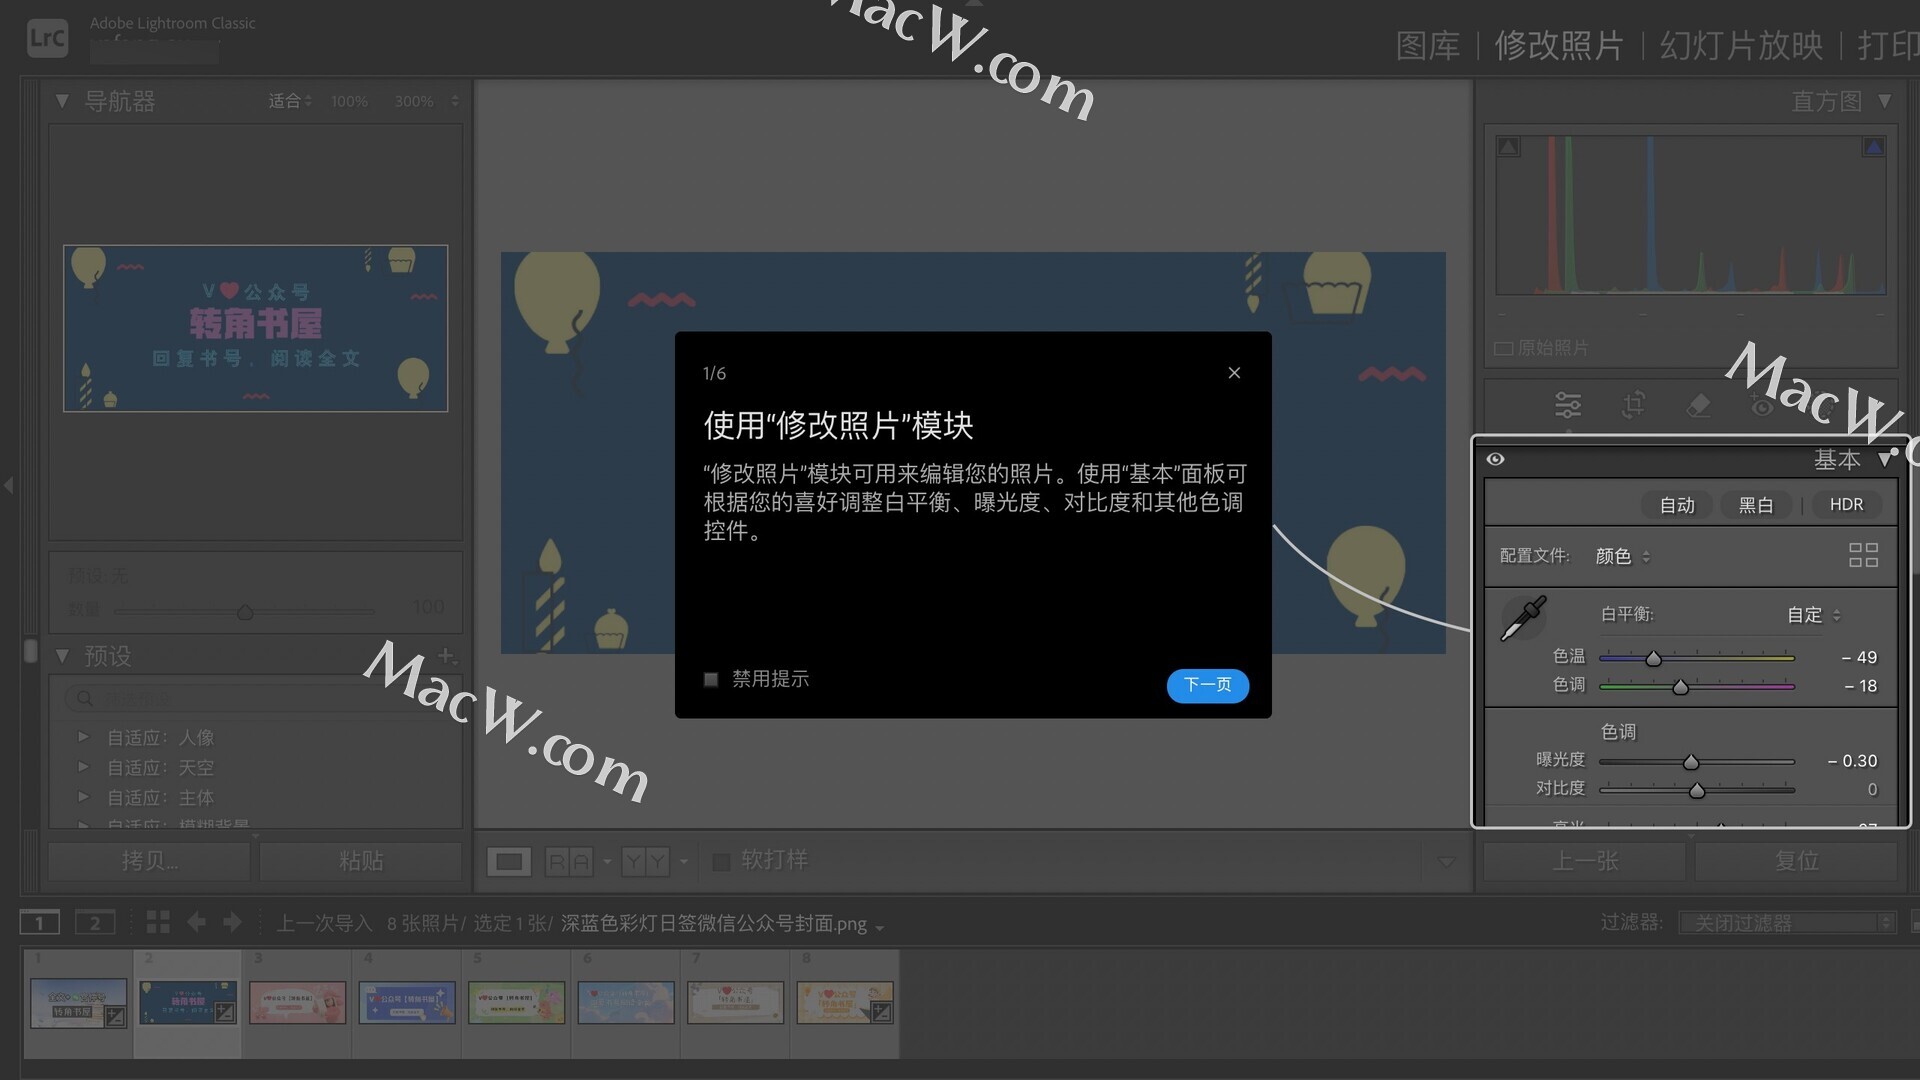Enable the 软打样 checkbox

720,861
